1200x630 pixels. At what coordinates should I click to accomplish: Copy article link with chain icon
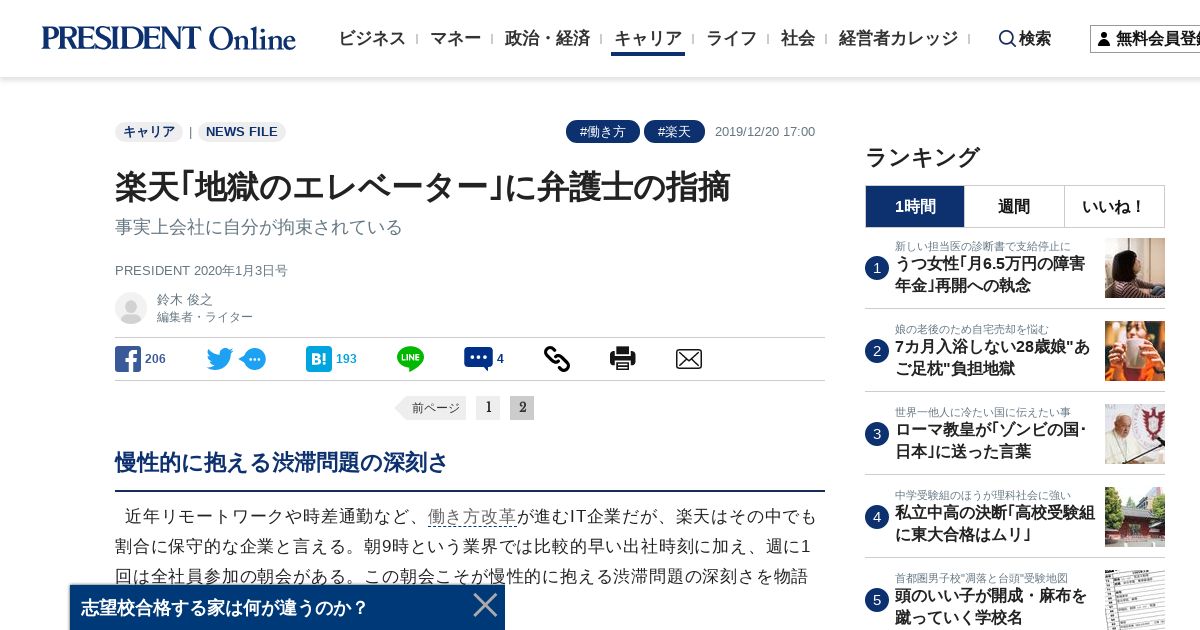pyautogui.click(x=557, y=359)
